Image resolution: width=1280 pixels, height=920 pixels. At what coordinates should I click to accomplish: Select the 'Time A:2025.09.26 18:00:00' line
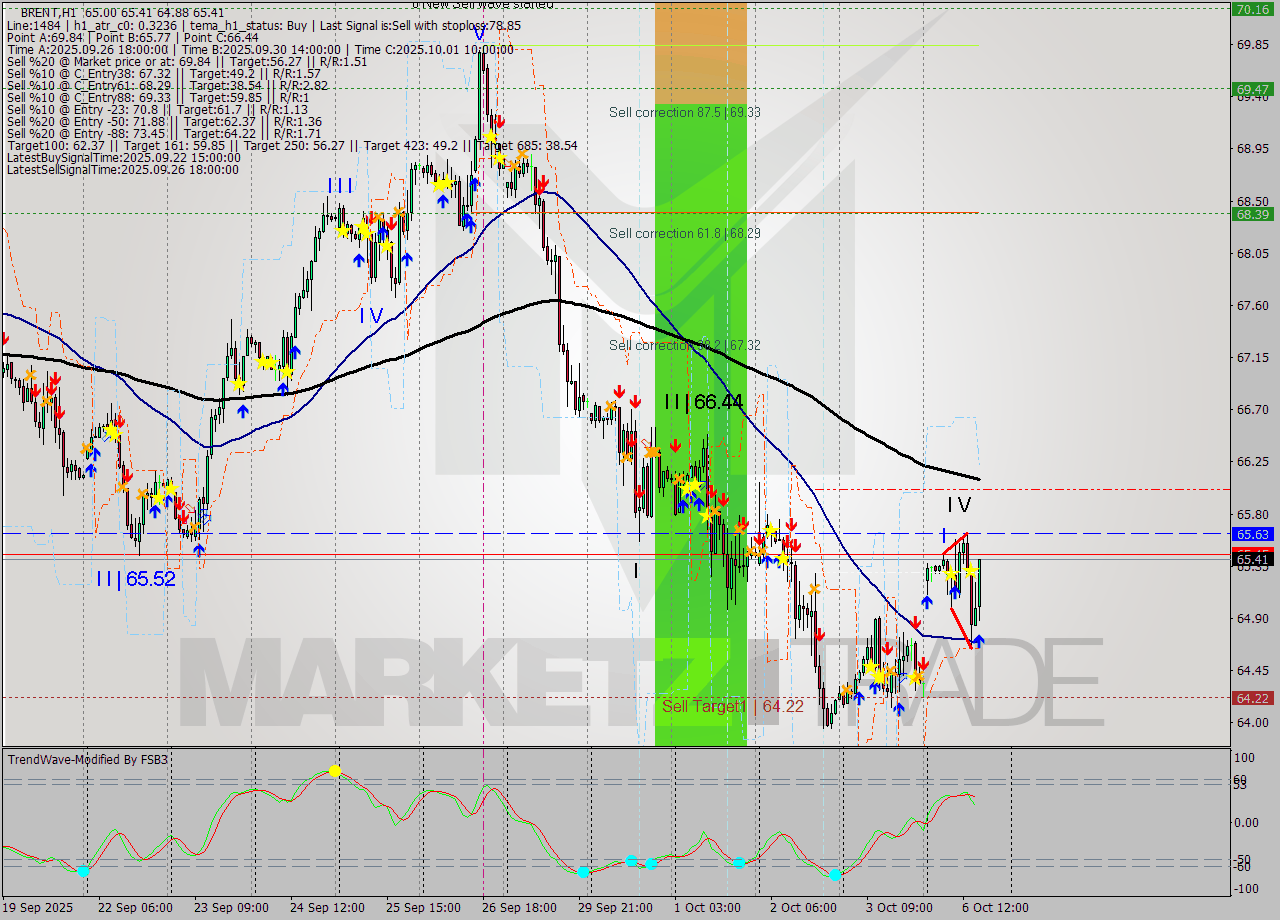click(x=260, y=50)
